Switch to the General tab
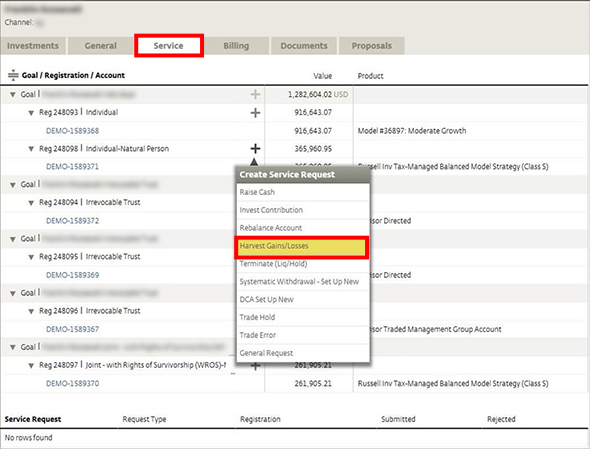The width and height of the screenshot is (590, 449). (x=100, y=46)
